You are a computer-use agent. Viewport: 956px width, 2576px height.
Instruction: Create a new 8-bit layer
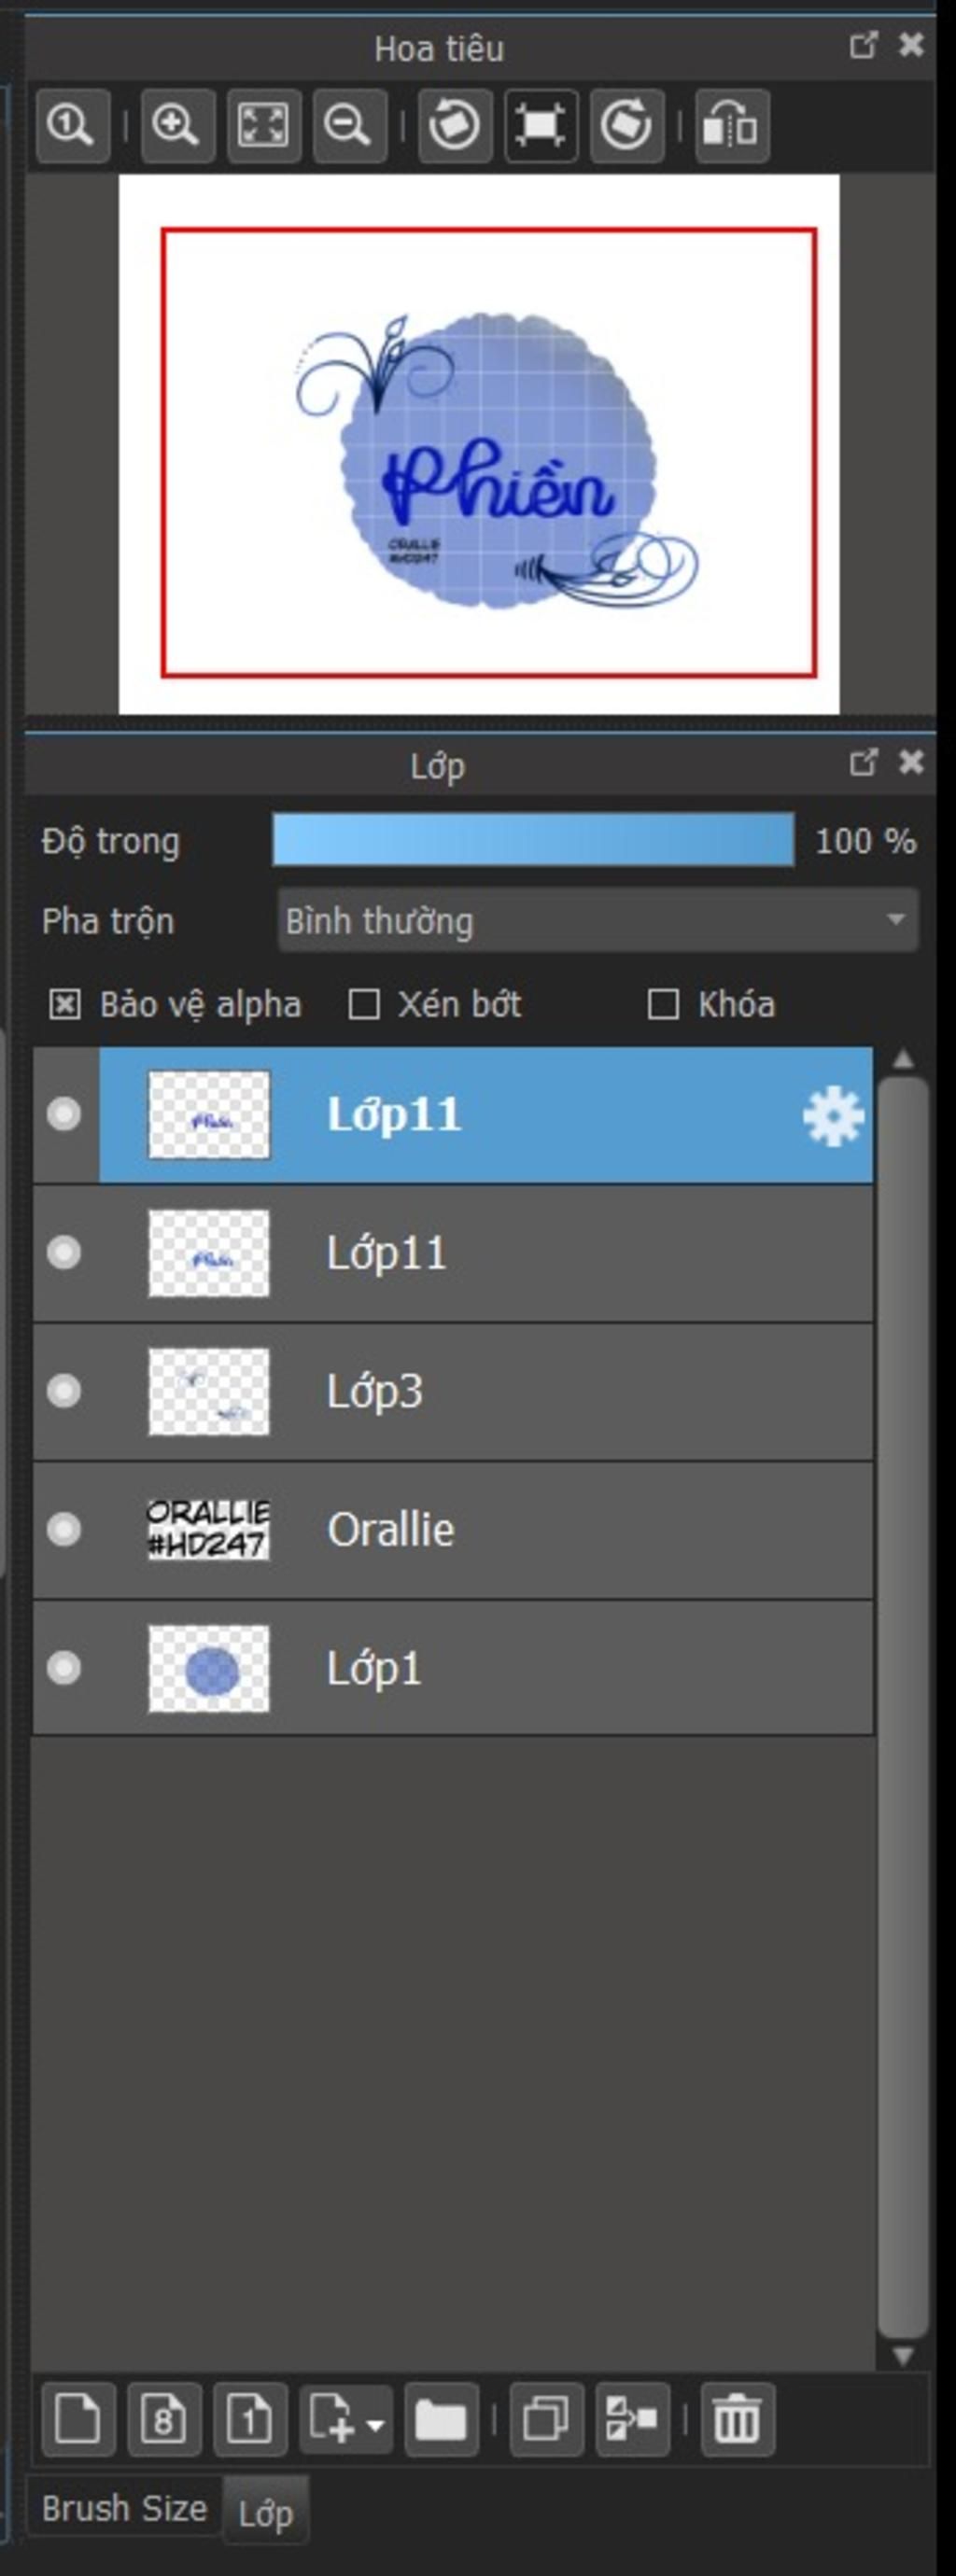pyautogui.click(x=164, y=2419)
